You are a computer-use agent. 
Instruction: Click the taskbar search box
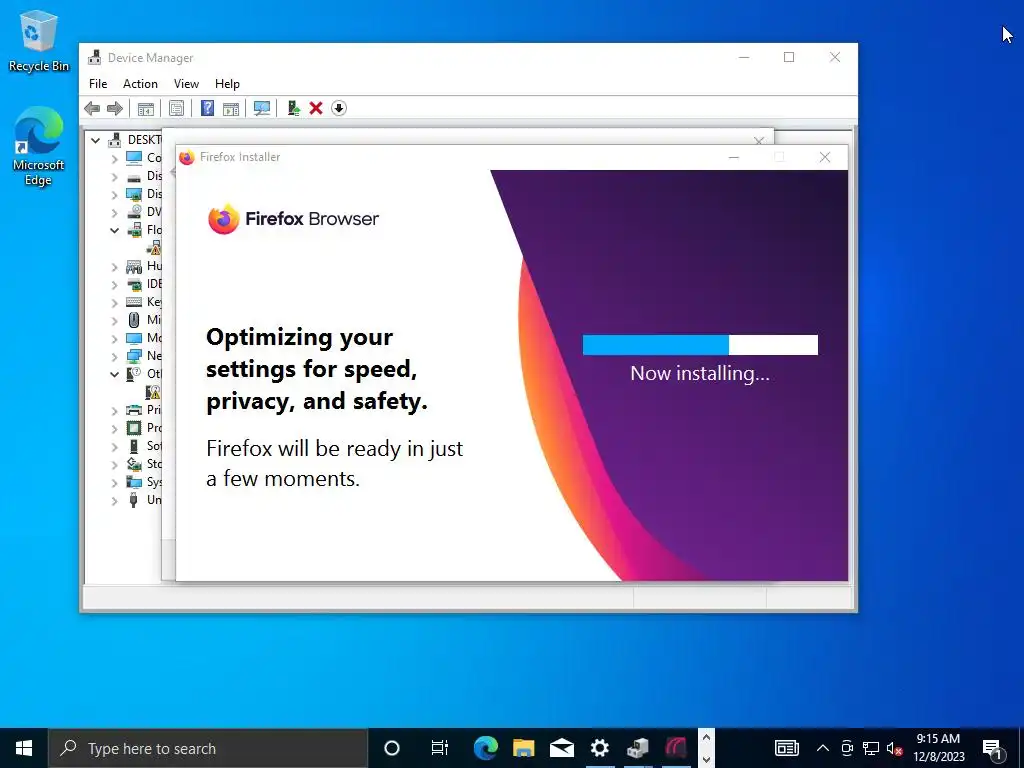coord(208,748)
